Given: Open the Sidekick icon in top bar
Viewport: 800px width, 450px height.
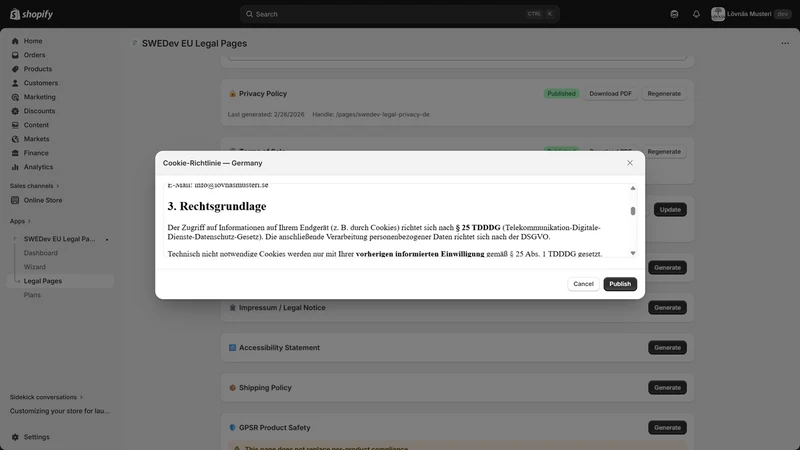Looking at the screenshot, I should (674, 14).
